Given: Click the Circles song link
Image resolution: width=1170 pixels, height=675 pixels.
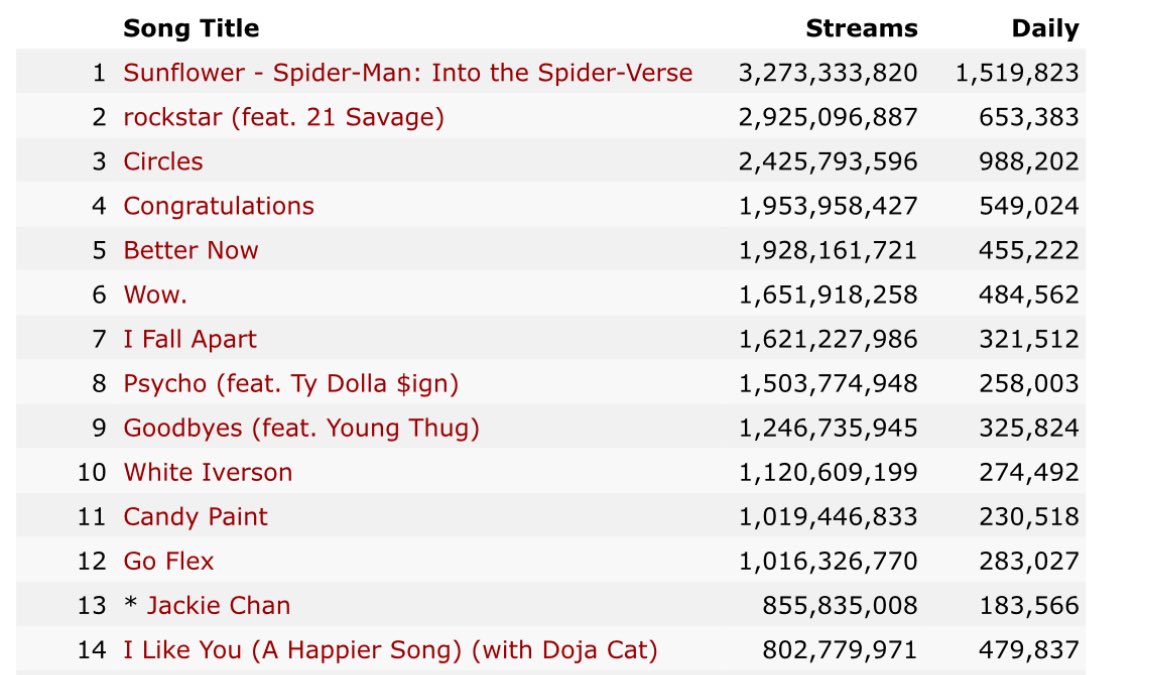Looking at the screenshot, I should pyautogui.click(x=163, y=161).
